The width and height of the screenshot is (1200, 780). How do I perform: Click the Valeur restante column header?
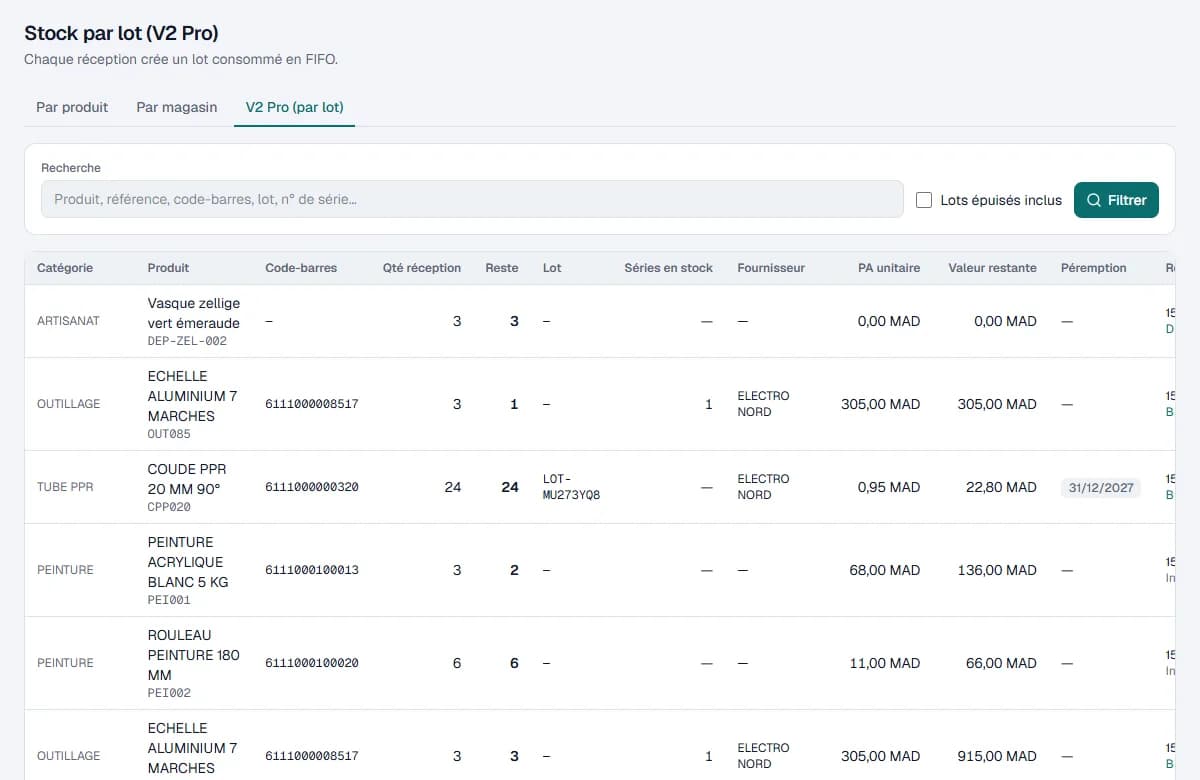[x=993, y=268]
